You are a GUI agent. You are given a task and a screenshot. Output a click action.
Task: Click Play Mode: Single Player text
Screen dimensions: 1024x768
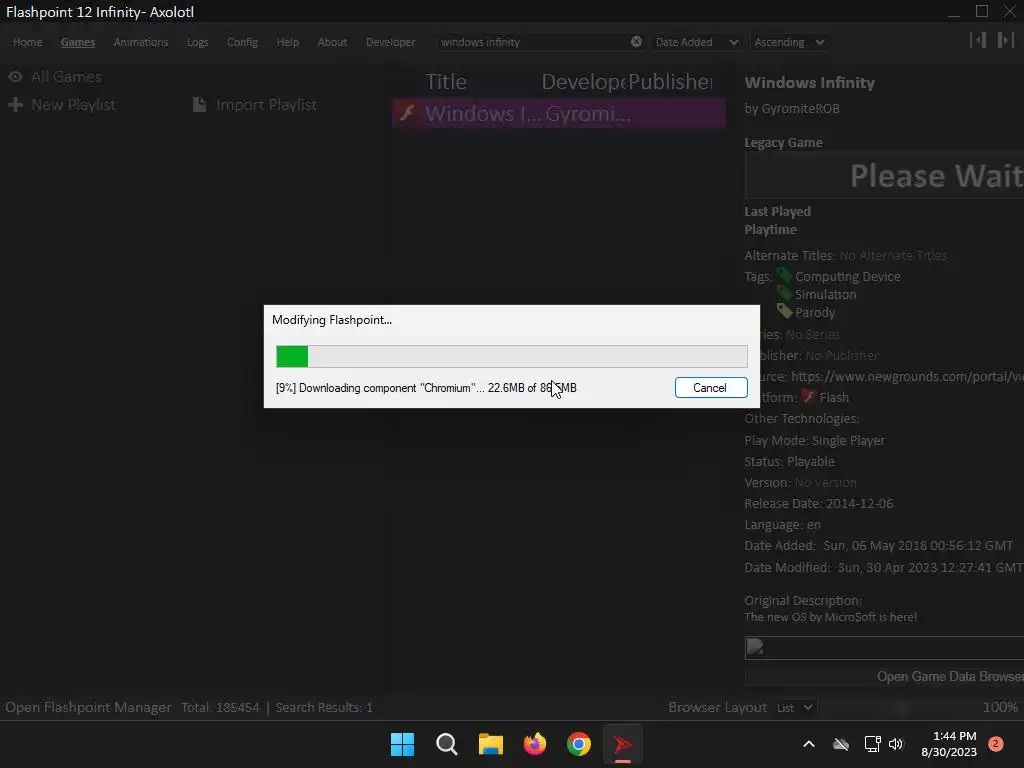[x=814, y=440]
